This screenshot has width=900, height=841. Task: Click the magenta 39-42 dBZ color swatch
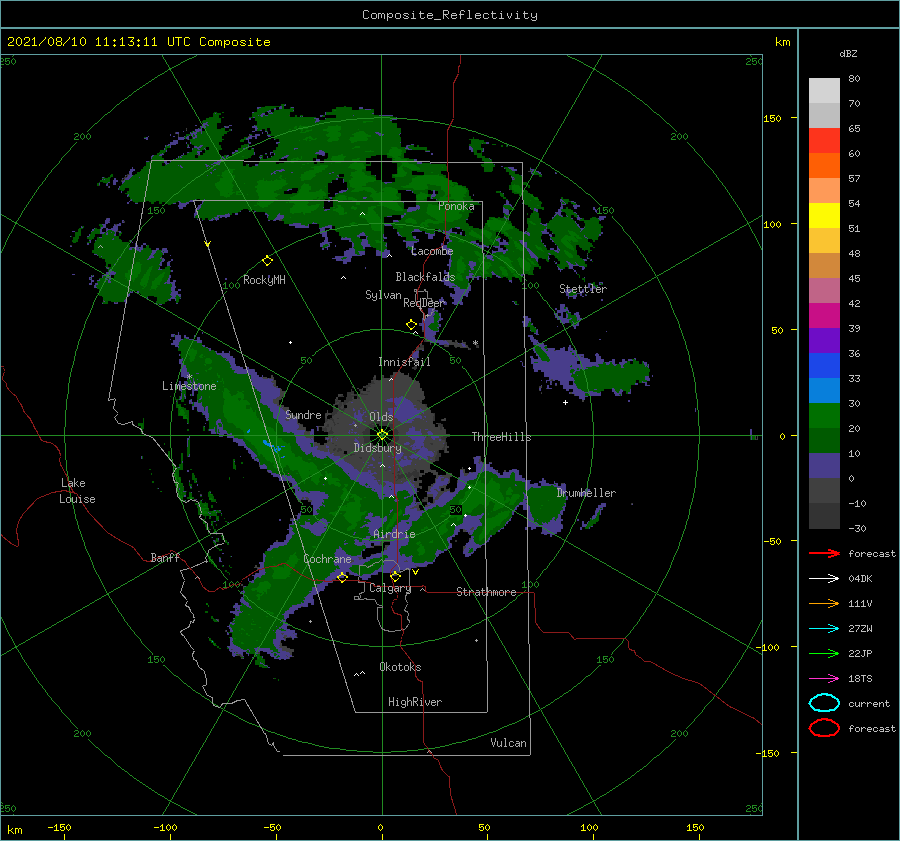[x=824, y=315]
